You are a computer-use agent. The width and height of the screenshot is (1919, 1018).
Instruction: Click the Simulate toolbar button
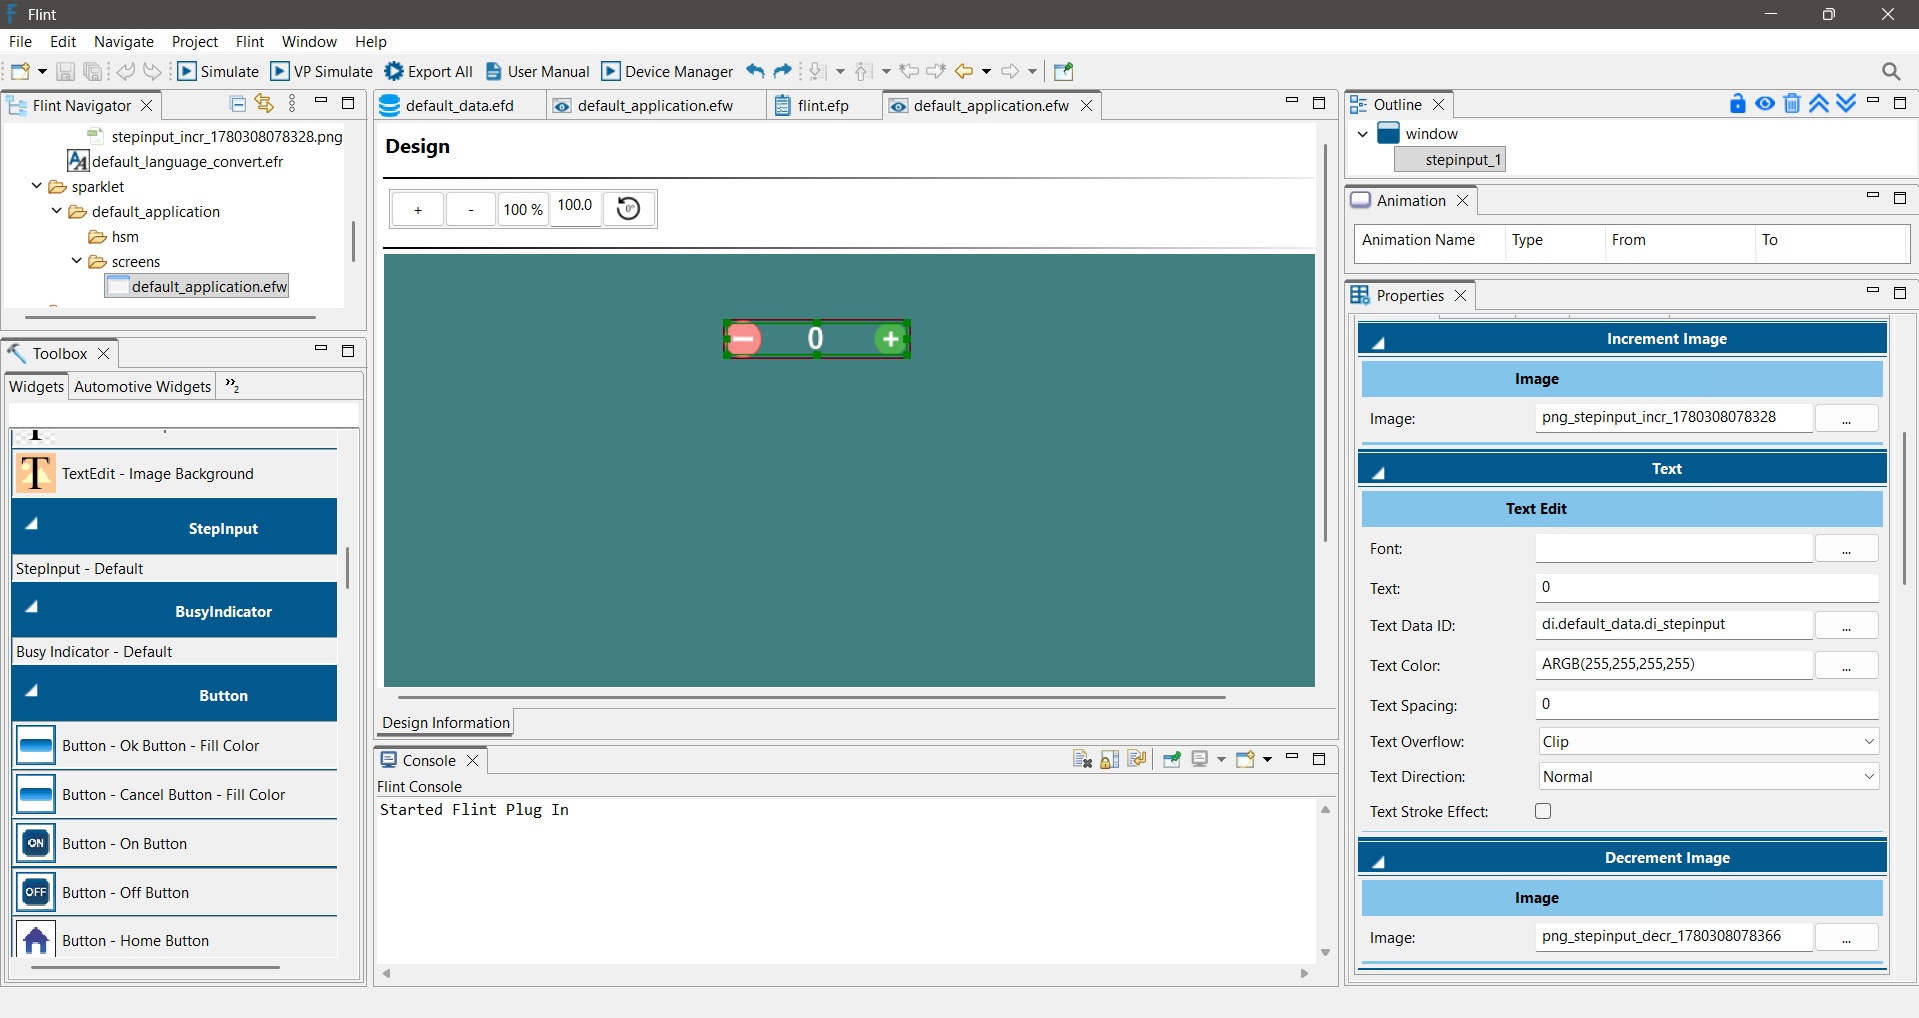click(218, 71)
